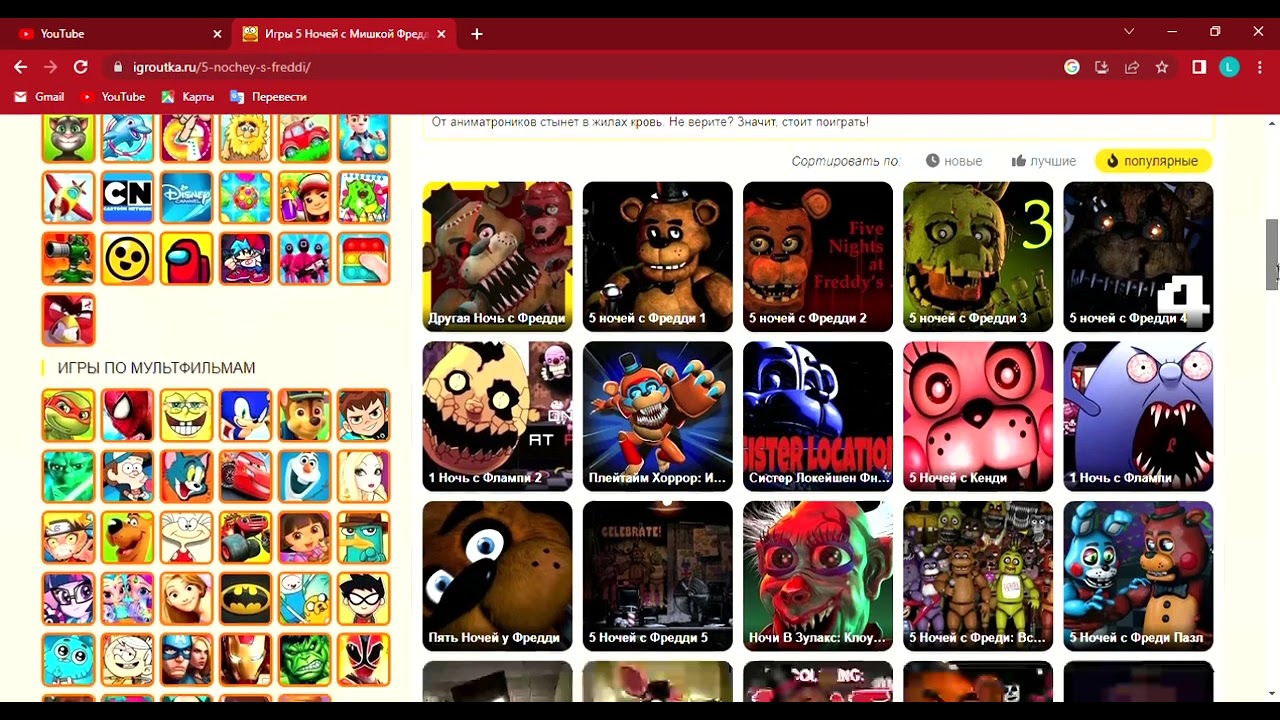This screenshot has height=720, width=1280.
Task: Open the Scooby-Doo games icon
Action: pyautogui.click(x=127, y=537)
